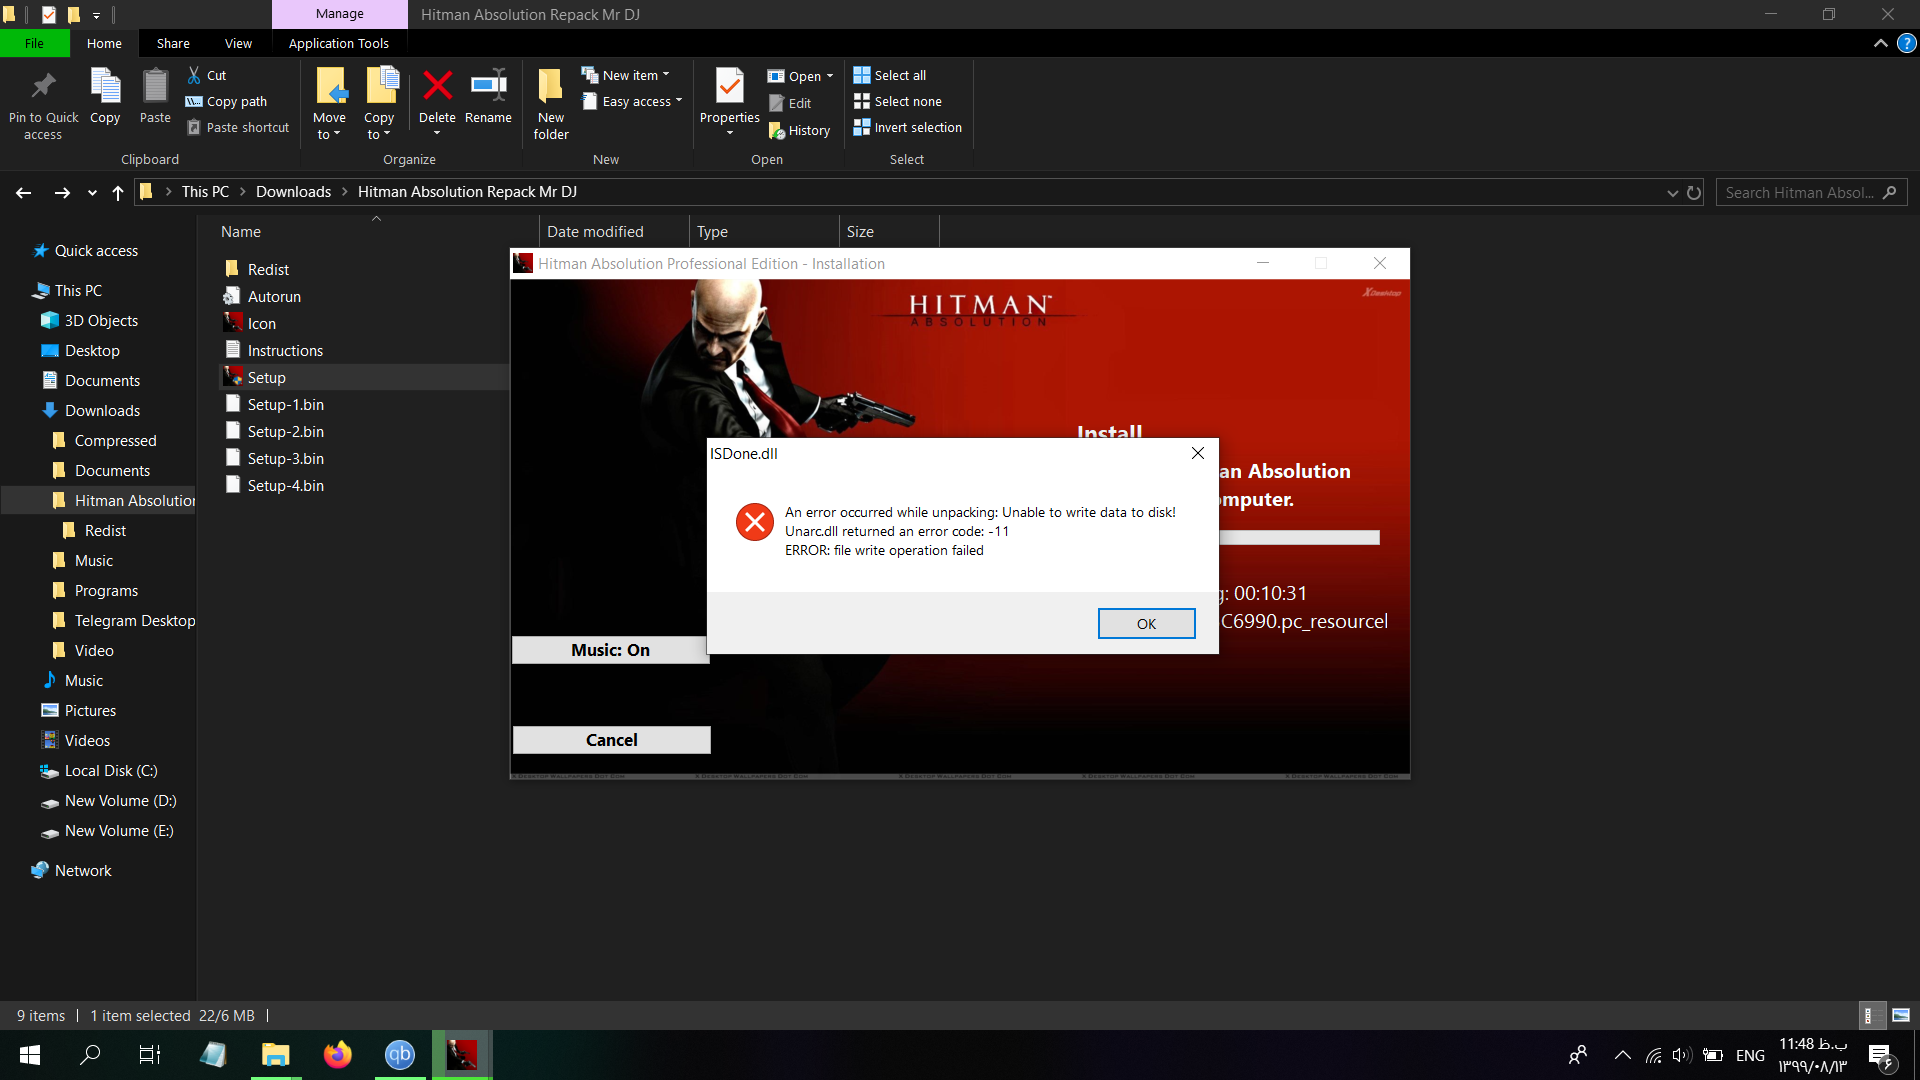1920x1080 pixels.
Task: Click the red Delete icon in ribbon
Action: click(x=437, y=87)
